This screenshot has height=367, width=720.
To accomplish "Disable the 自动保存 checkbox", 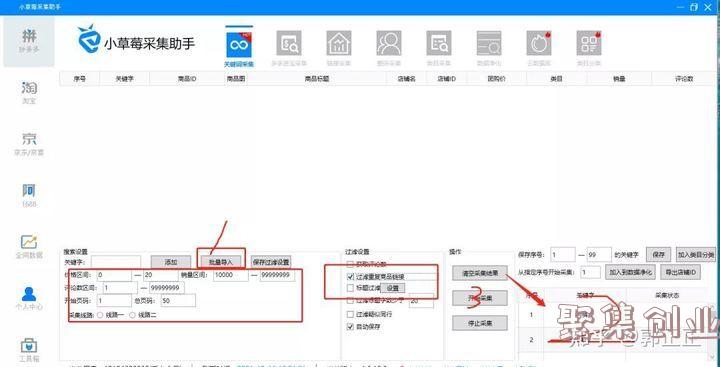I will click(x=351, y=327).
